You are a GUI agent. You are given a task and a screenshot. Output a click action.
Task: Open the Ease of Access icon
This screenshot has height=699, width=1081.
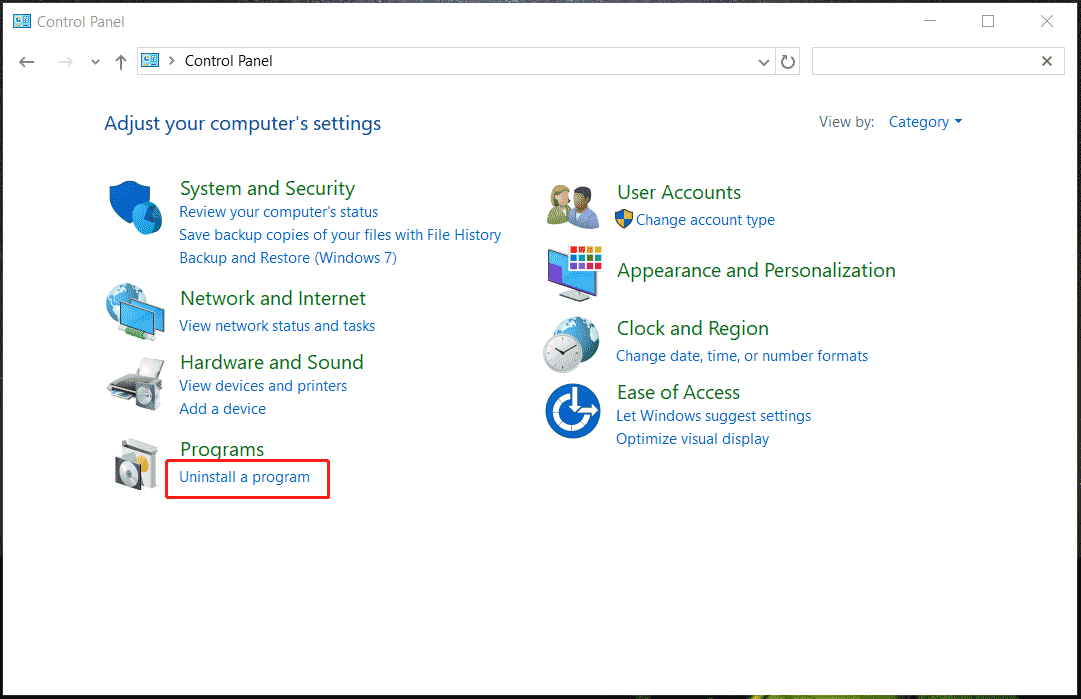pos(572,410)
